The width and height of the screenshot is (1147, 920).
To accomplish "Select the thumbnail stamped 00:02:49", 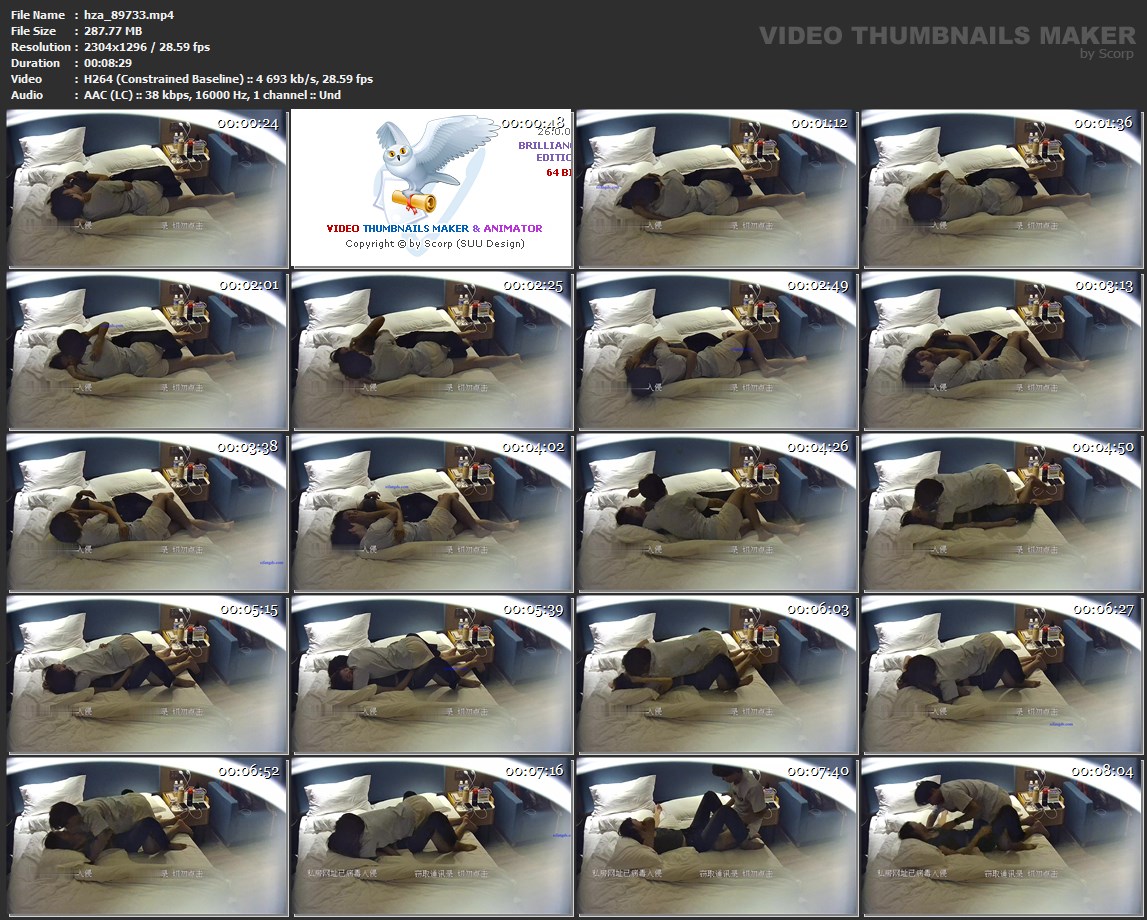I will click(717, 350).
